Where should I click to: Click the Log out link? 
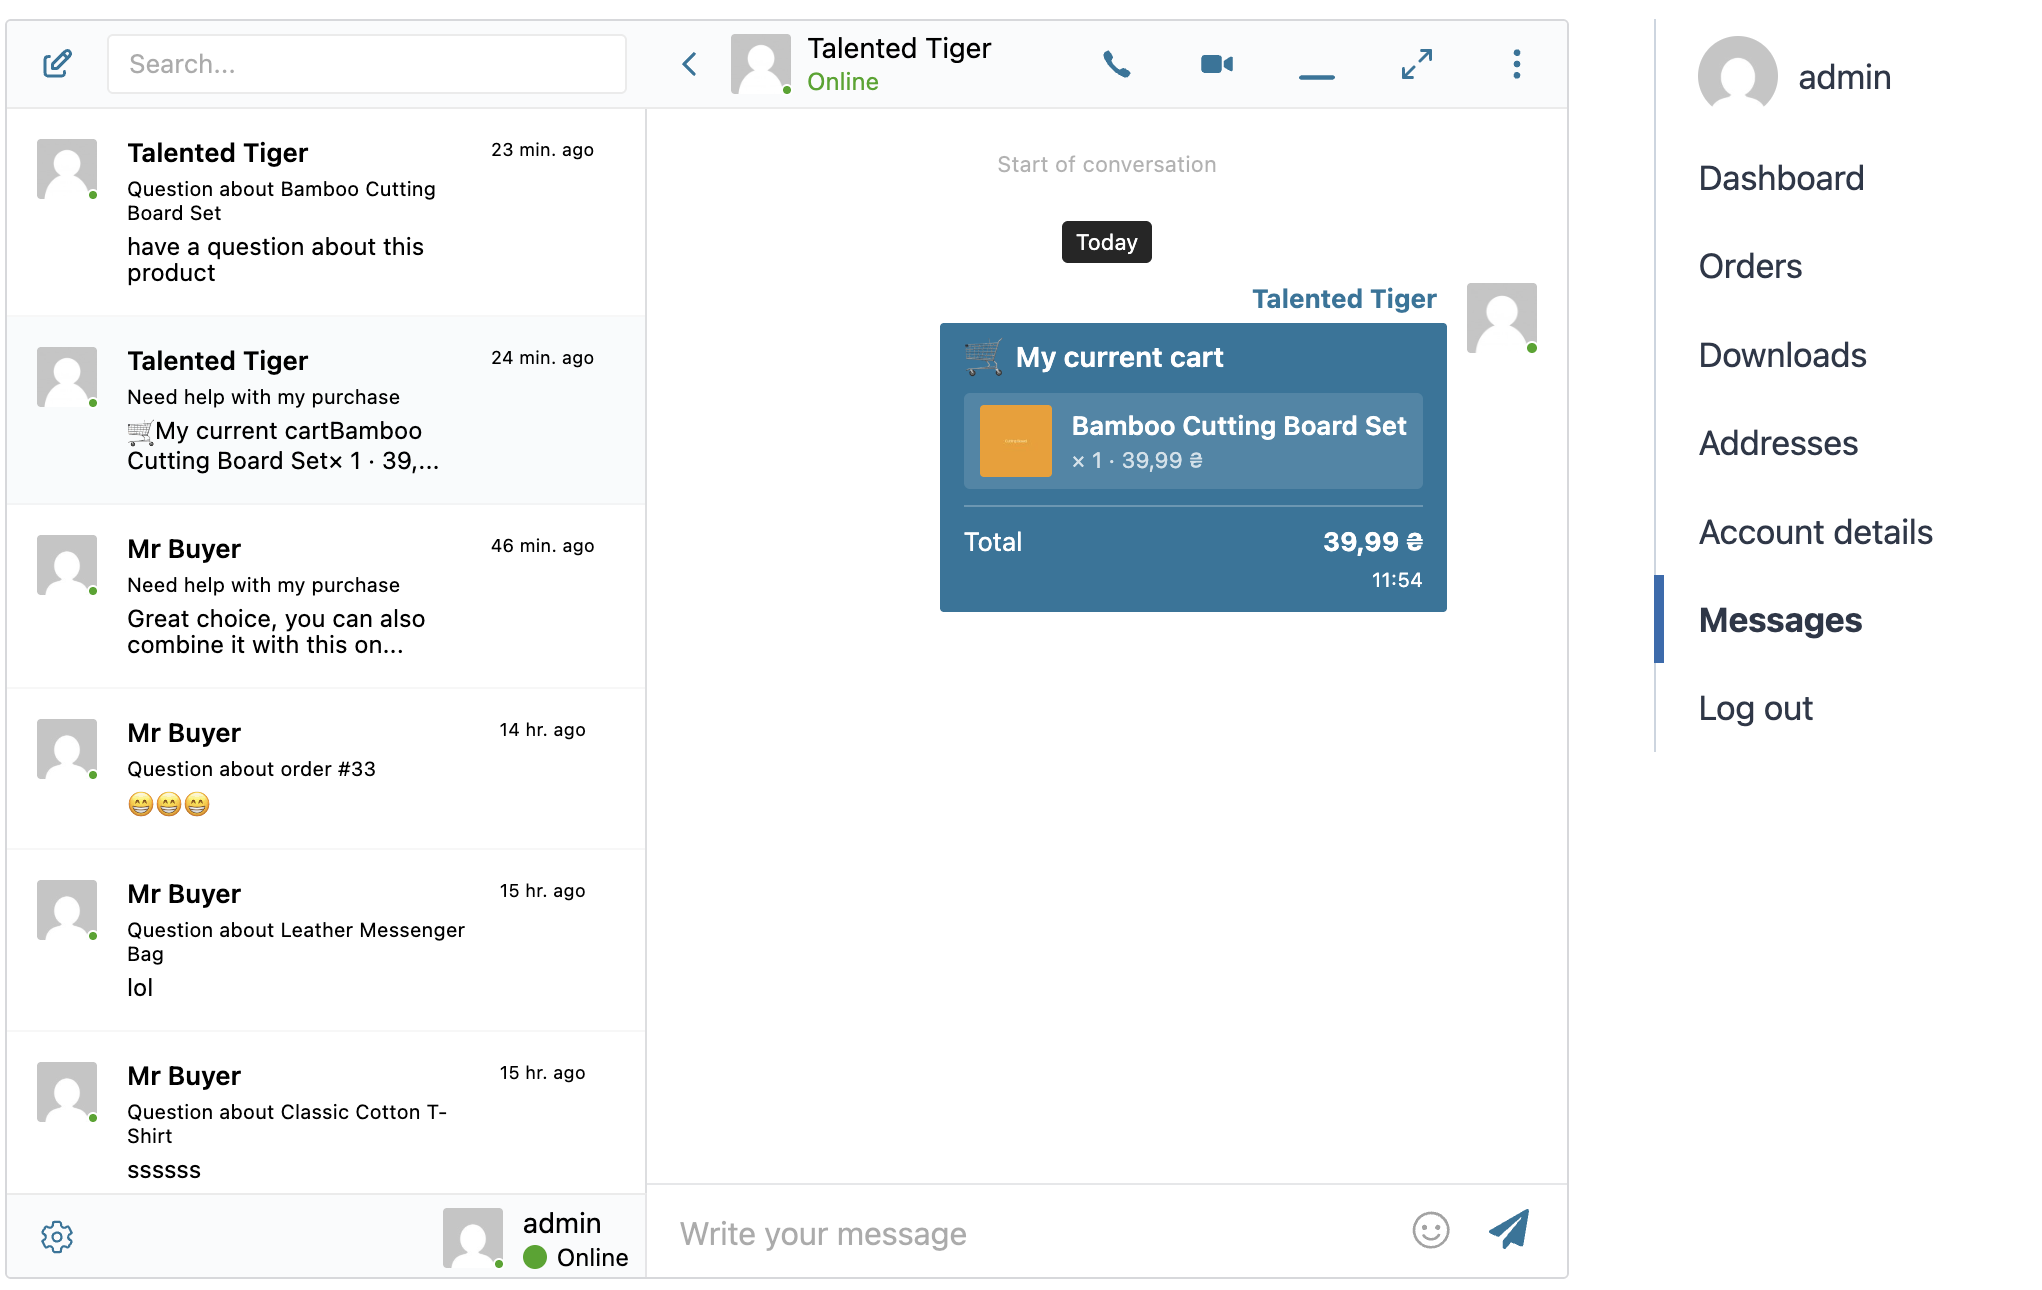(x=1755, y=708)
